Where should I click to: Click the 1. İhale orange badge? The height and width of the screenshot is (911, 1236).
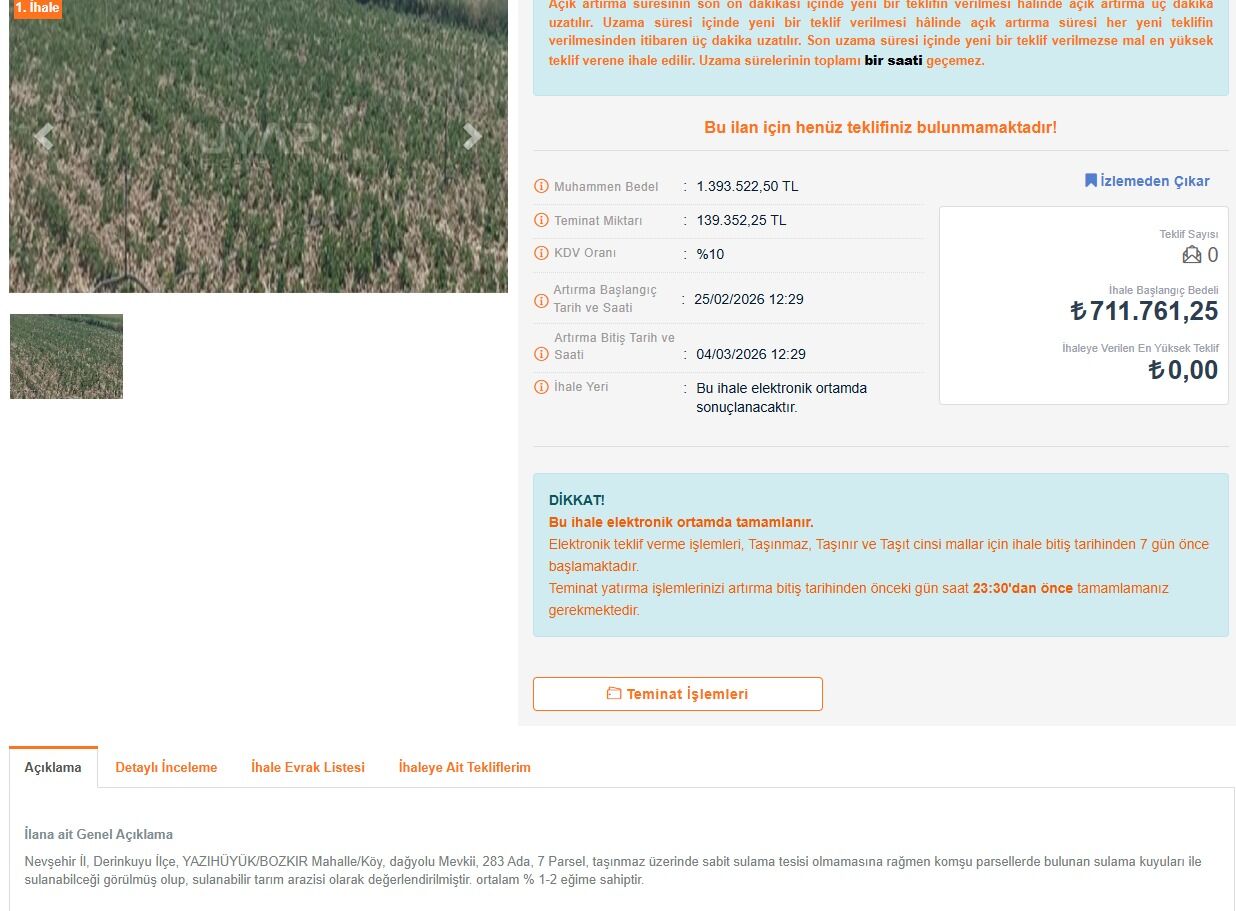pyautogui.click(x=36, y=8)
